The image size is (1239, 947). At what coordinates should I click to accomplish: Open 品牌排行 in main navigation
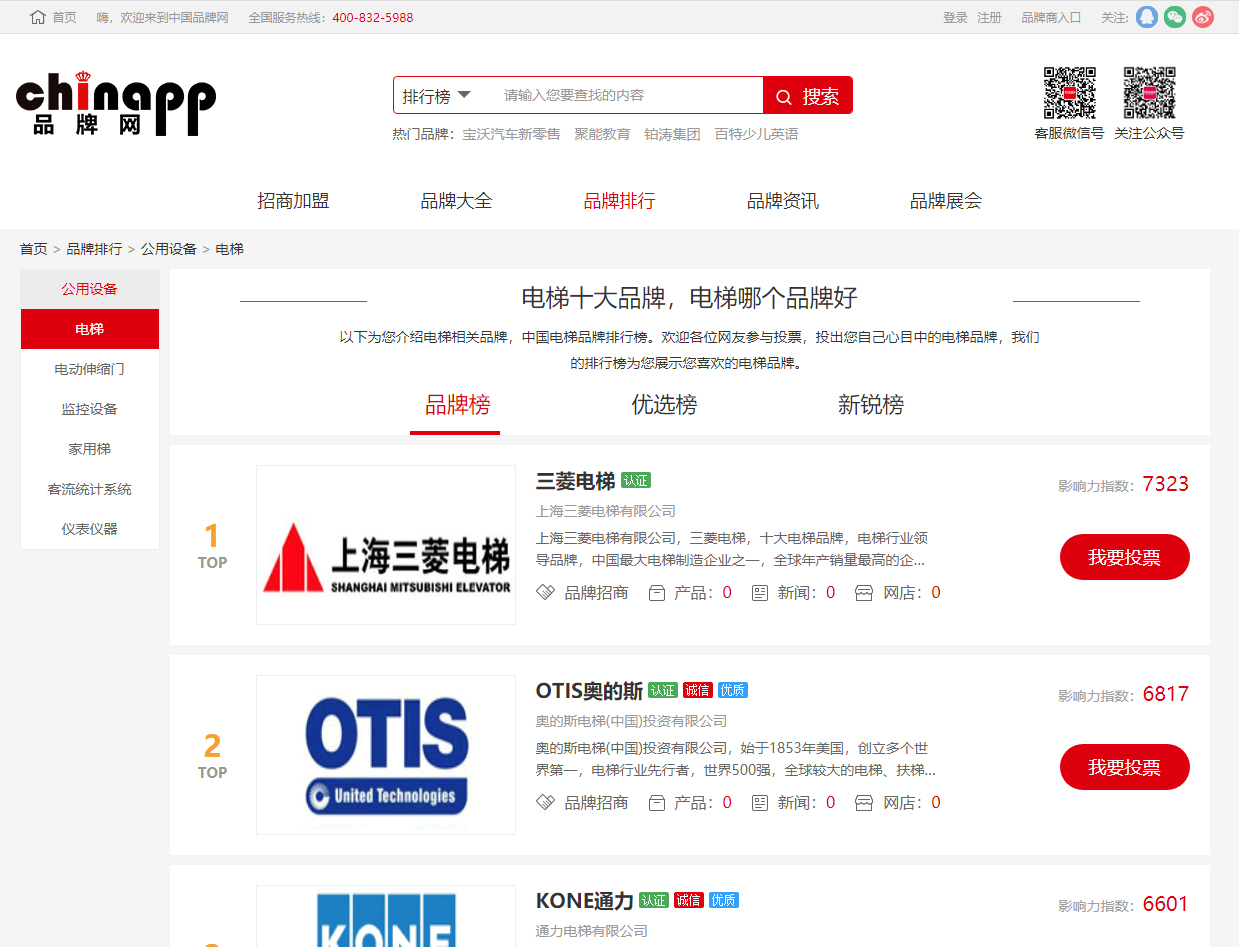coord(620,201)
